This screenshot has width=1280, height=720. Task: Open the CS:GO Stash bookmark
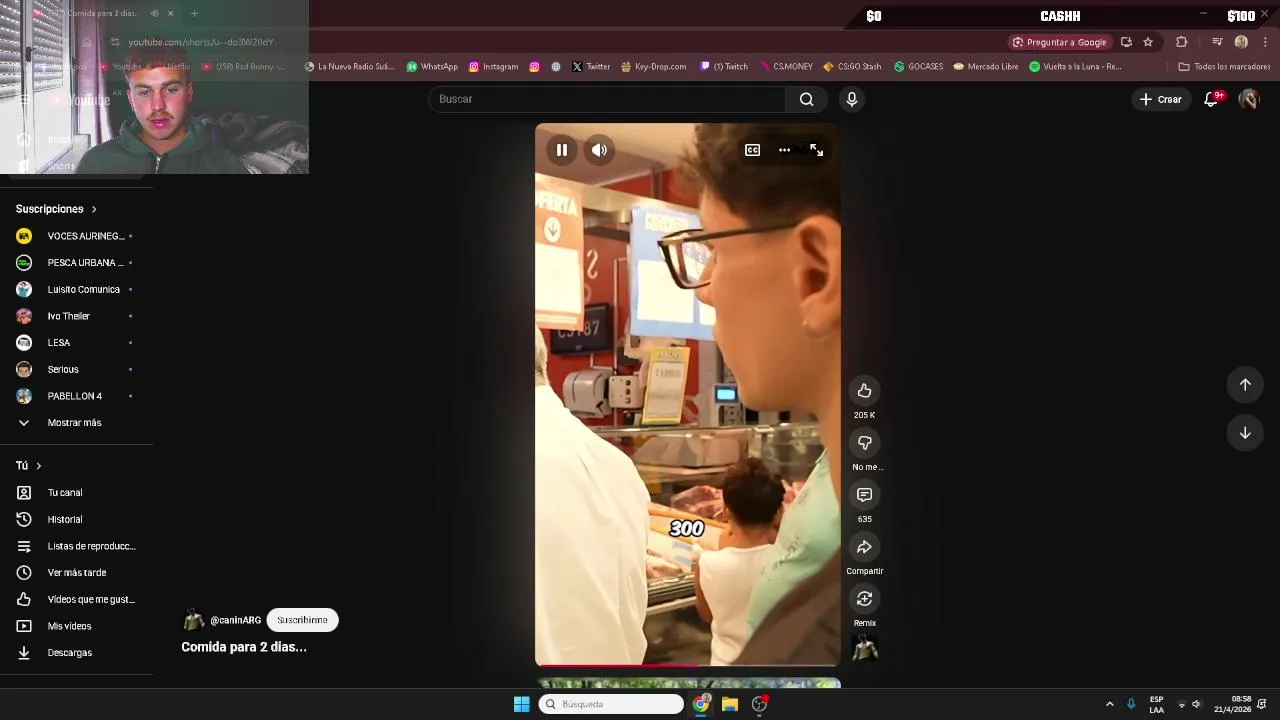[852, 67]
